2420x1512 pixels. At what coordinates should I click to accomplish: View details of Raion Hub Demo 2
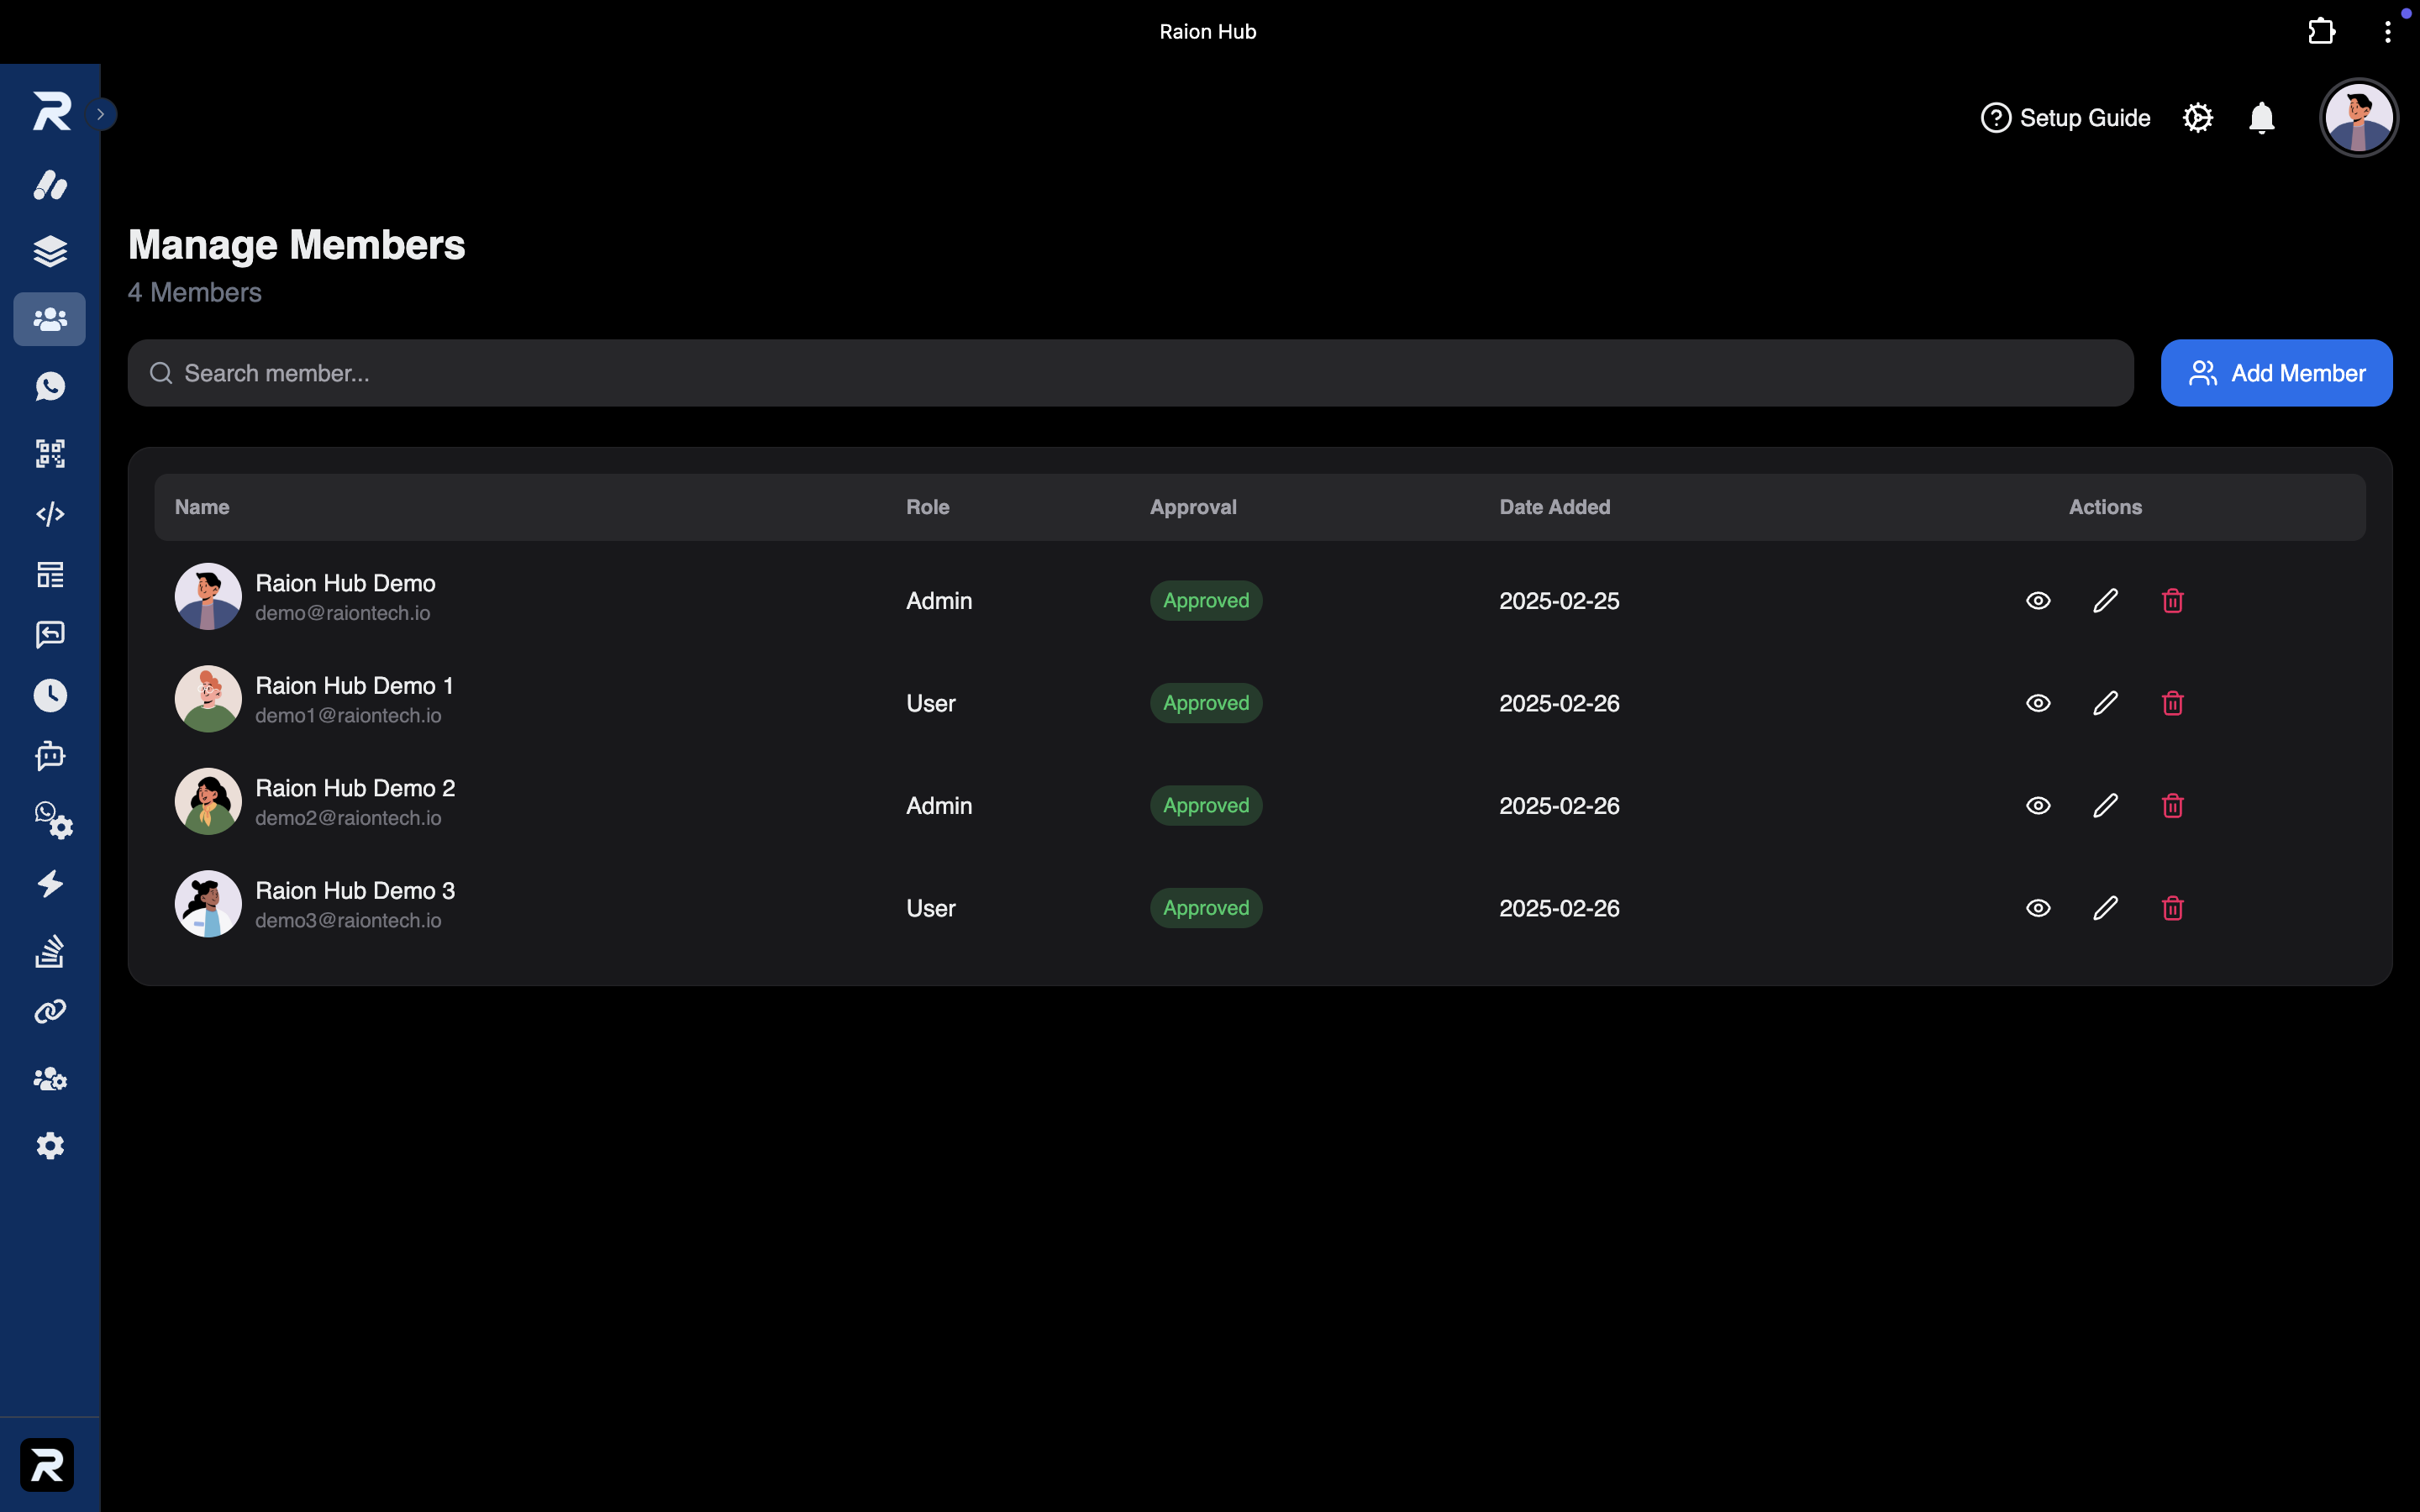click(x=2038, y=806)
